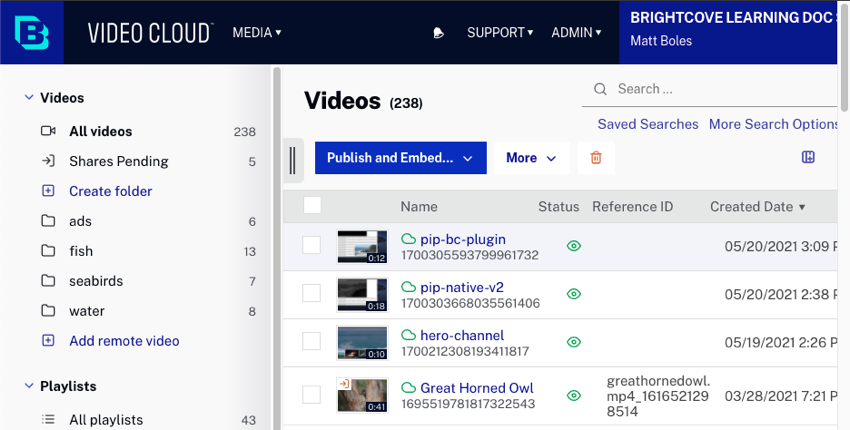
Task: Open the Great Horned Owl video link
Action: point(477,388)
